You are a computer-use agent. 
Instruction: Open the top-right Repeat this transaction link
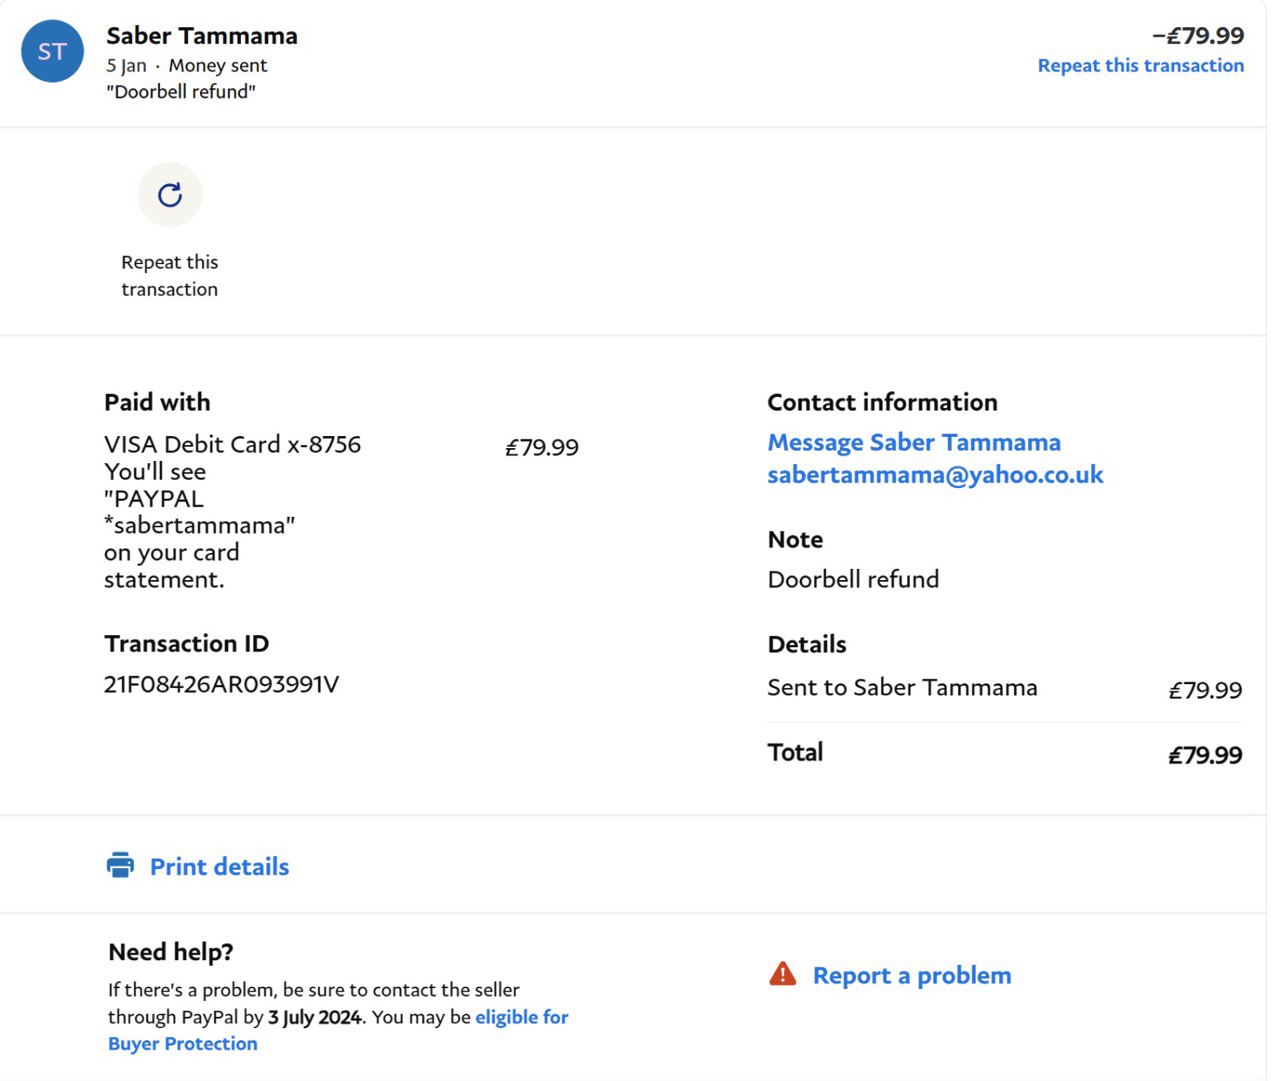[1140, 66]
